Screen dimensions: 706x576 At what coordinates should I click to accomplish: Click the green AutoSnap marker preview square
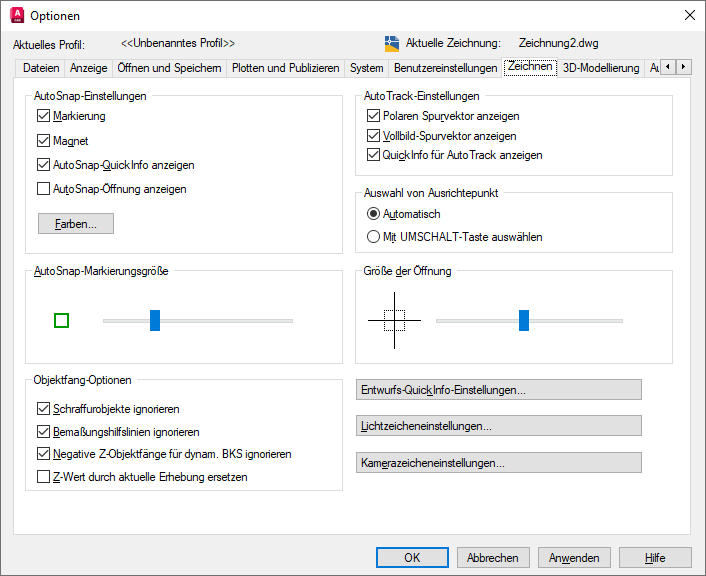pyautogui.click(x=61, y=320)
